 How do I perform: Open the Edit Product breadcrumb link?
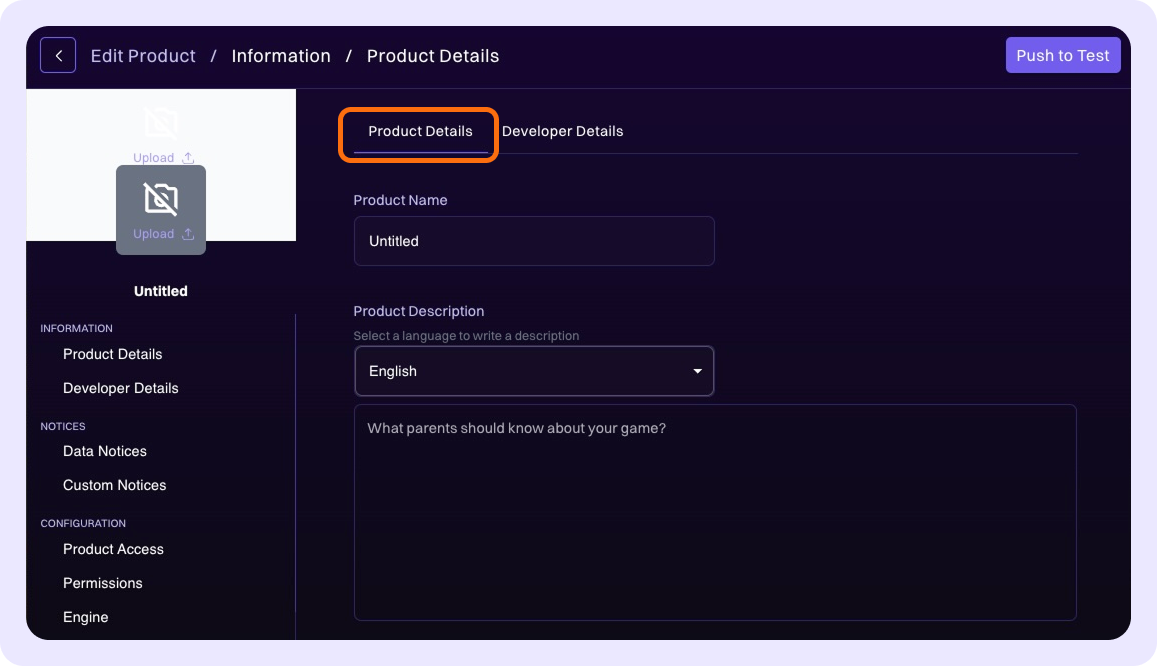pyautogui.click(x=143, y=56)
